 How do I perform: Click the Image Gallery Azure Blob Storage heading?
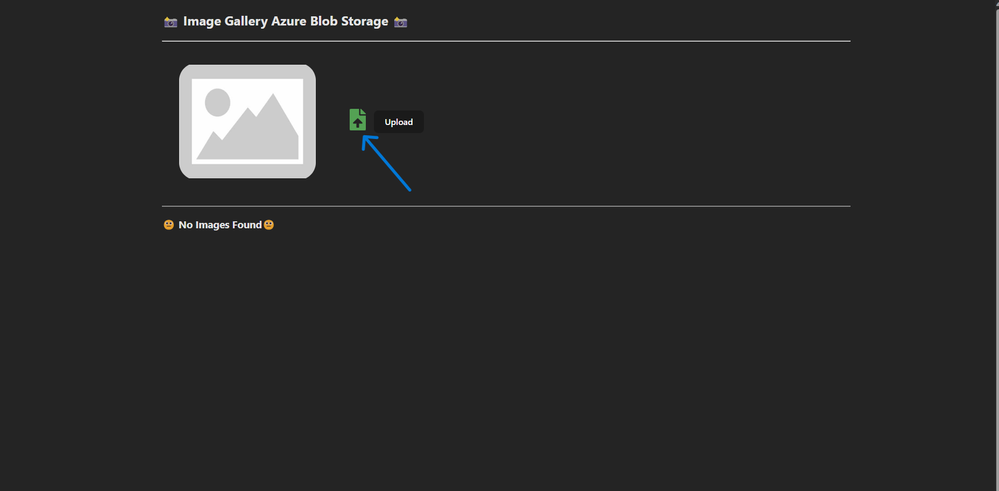(285, 21)
